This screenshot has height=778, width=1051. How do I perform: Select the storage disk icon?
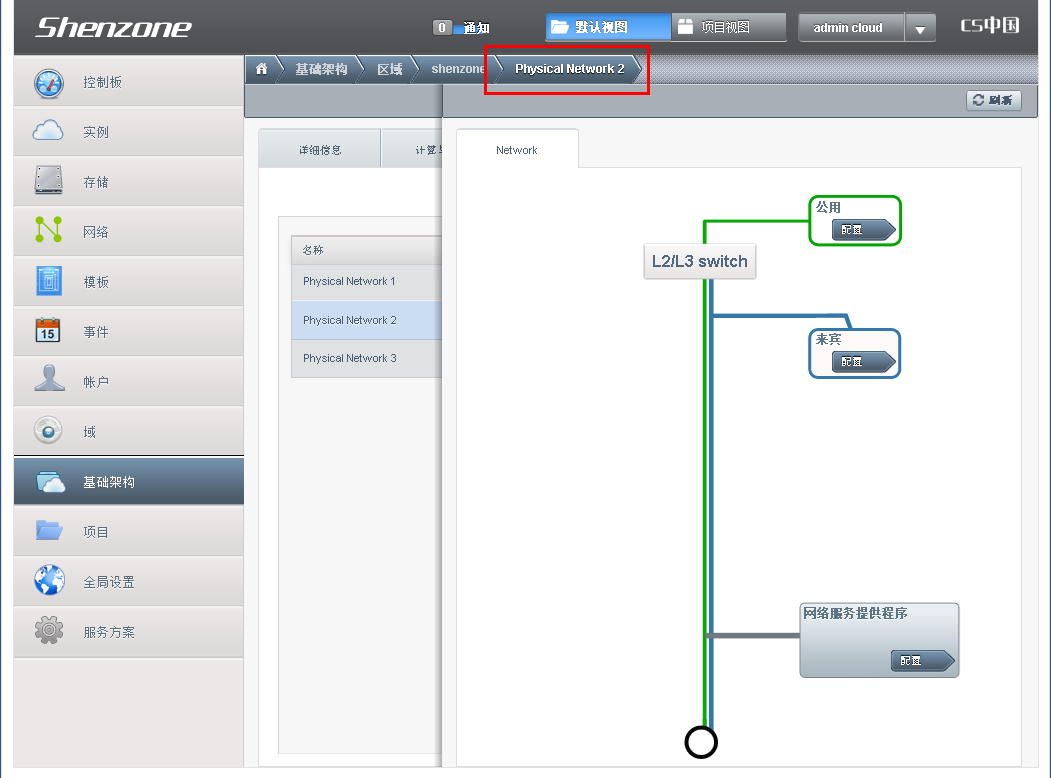point(48,181)
